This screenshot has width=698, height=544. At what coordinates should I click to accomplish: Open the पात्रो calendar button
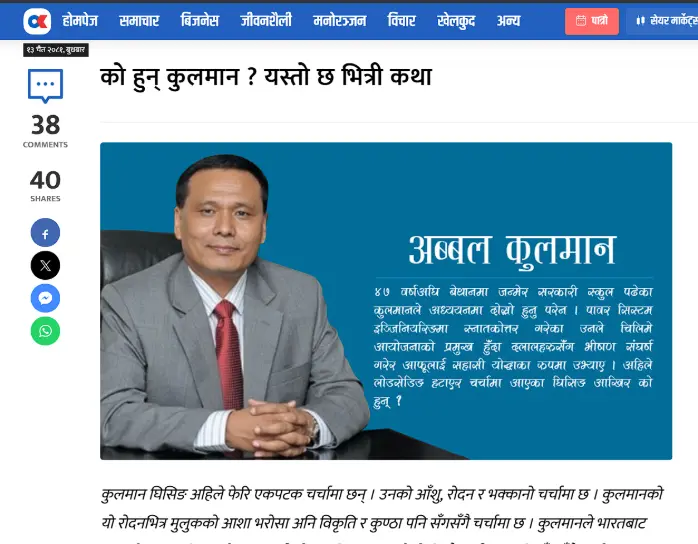pyautogui.click(x=592, y=21)
